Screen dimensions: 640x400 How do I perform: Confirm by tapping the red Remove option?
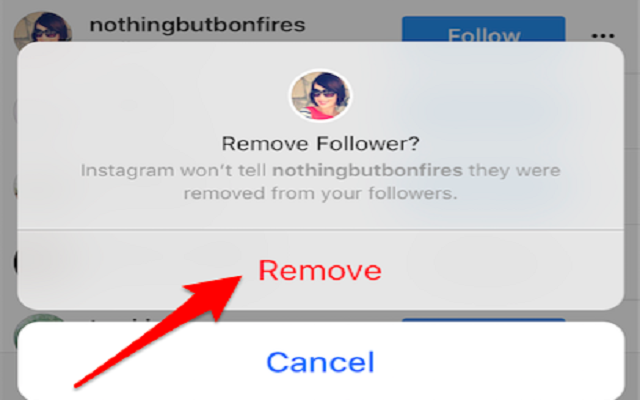320,270
